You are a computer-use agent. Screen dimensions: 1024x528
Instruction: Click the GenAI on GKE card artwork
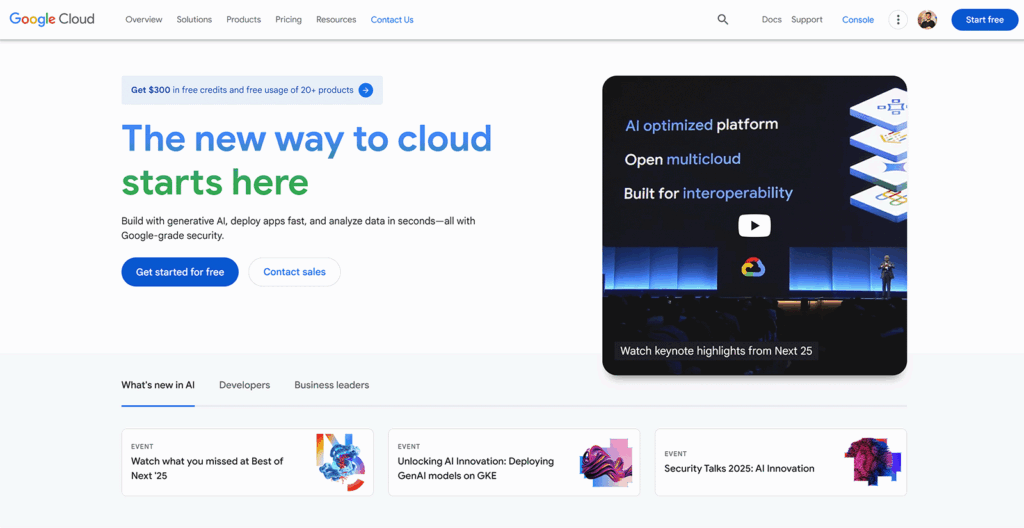(x=605, y=463)
